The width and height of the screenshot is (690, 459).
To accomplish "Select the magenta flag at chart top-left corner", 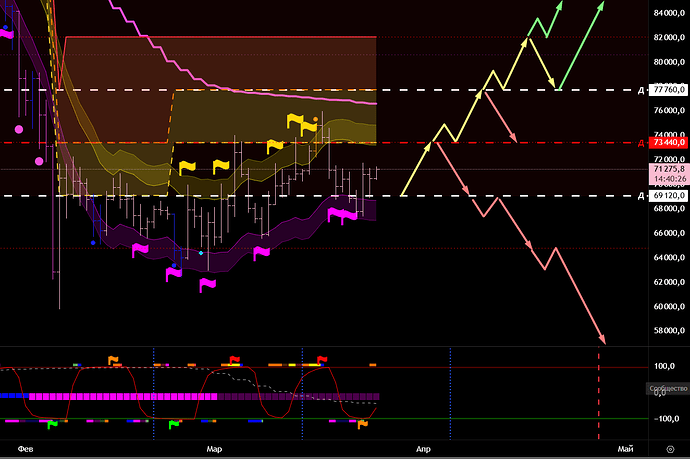I will 6,33.
